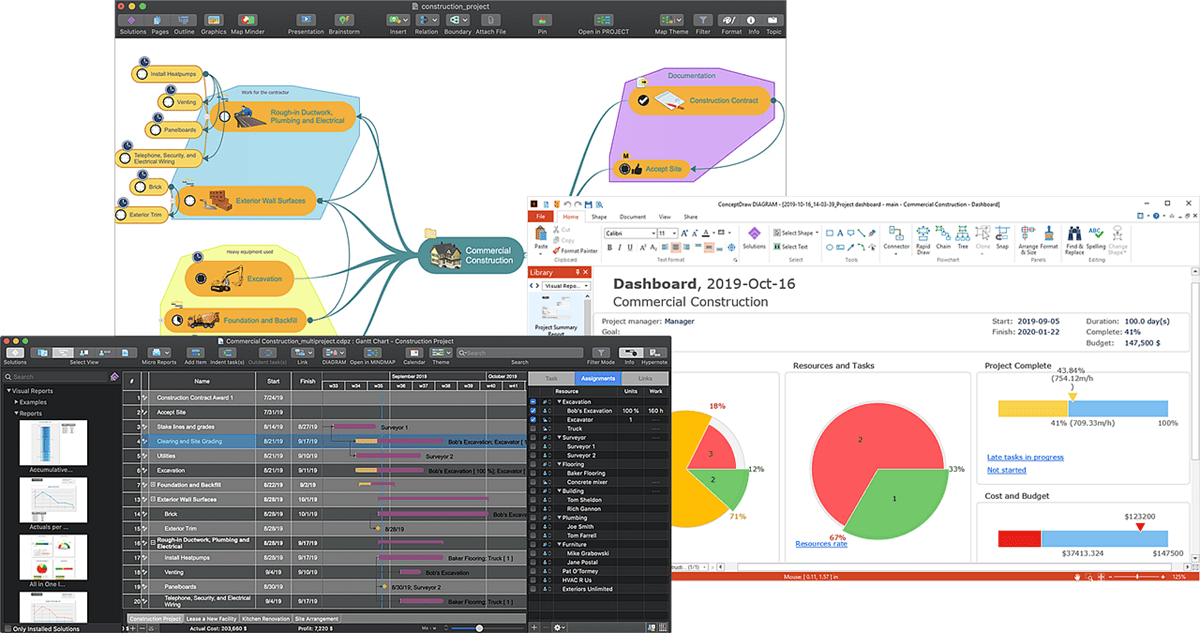
Task: Click Indent task(s) in the Gantt chart toolbar
Action: coord(228,356)
